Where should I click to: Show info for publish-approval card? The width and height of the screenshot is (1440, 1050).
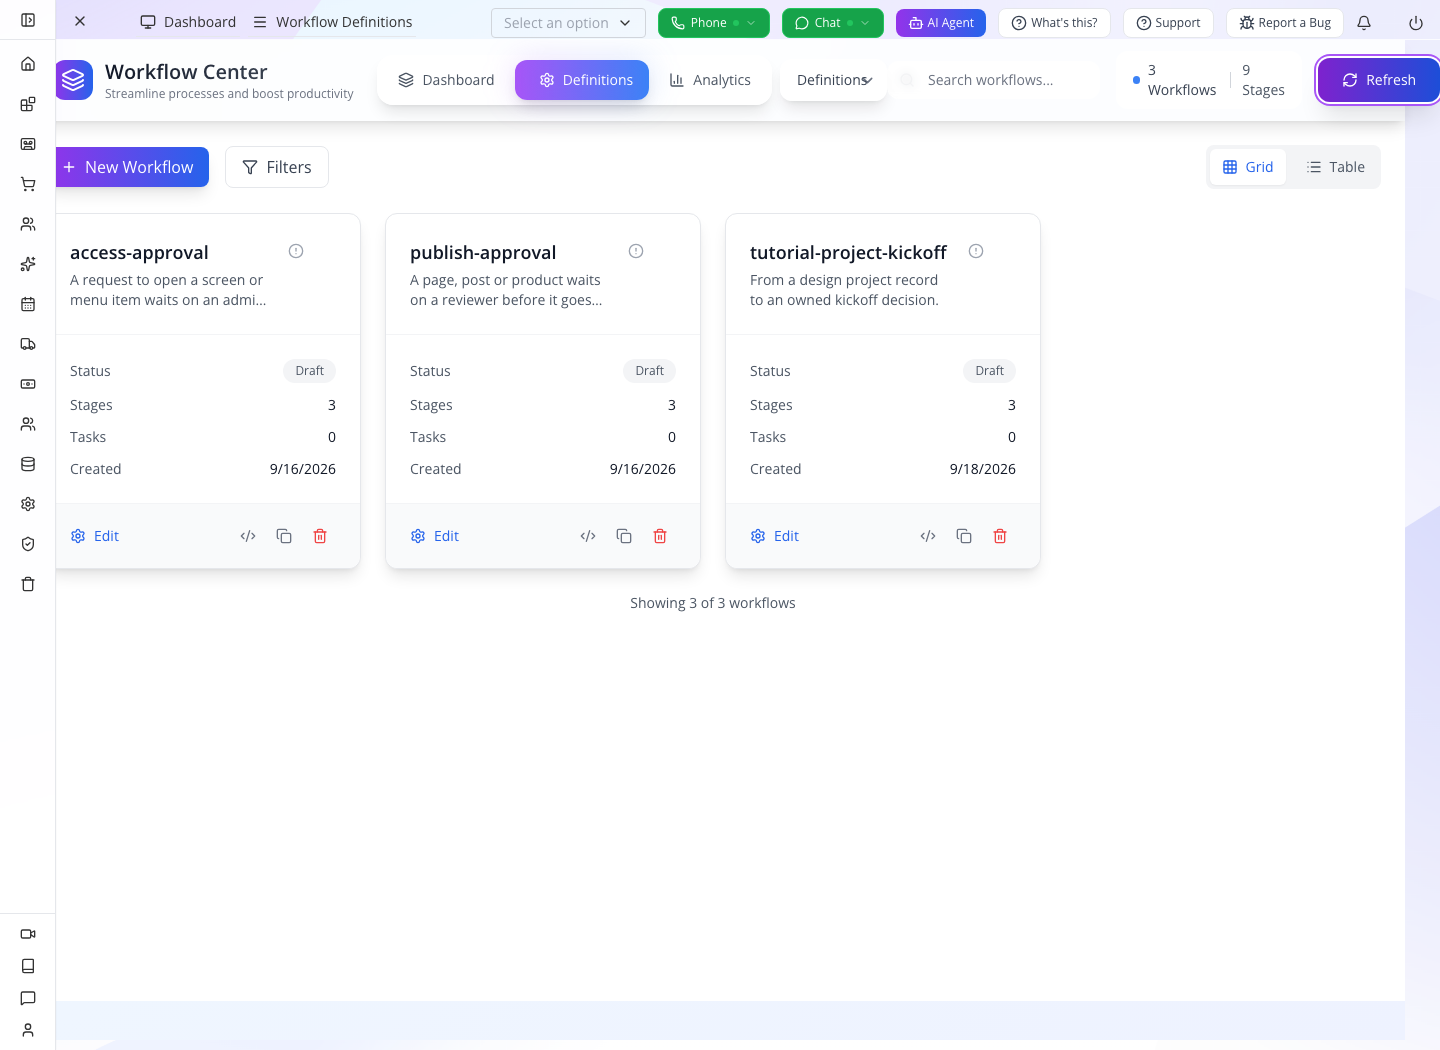[x=636, y=251]
